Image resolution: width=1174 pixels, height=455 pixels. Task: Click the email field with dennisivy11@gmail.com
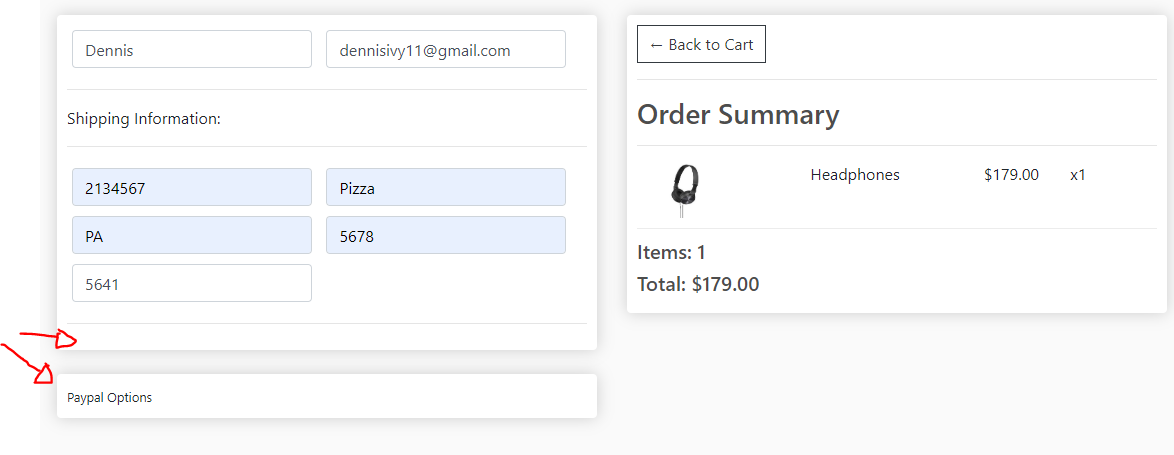pyautogui.click(x=445, y=49)
